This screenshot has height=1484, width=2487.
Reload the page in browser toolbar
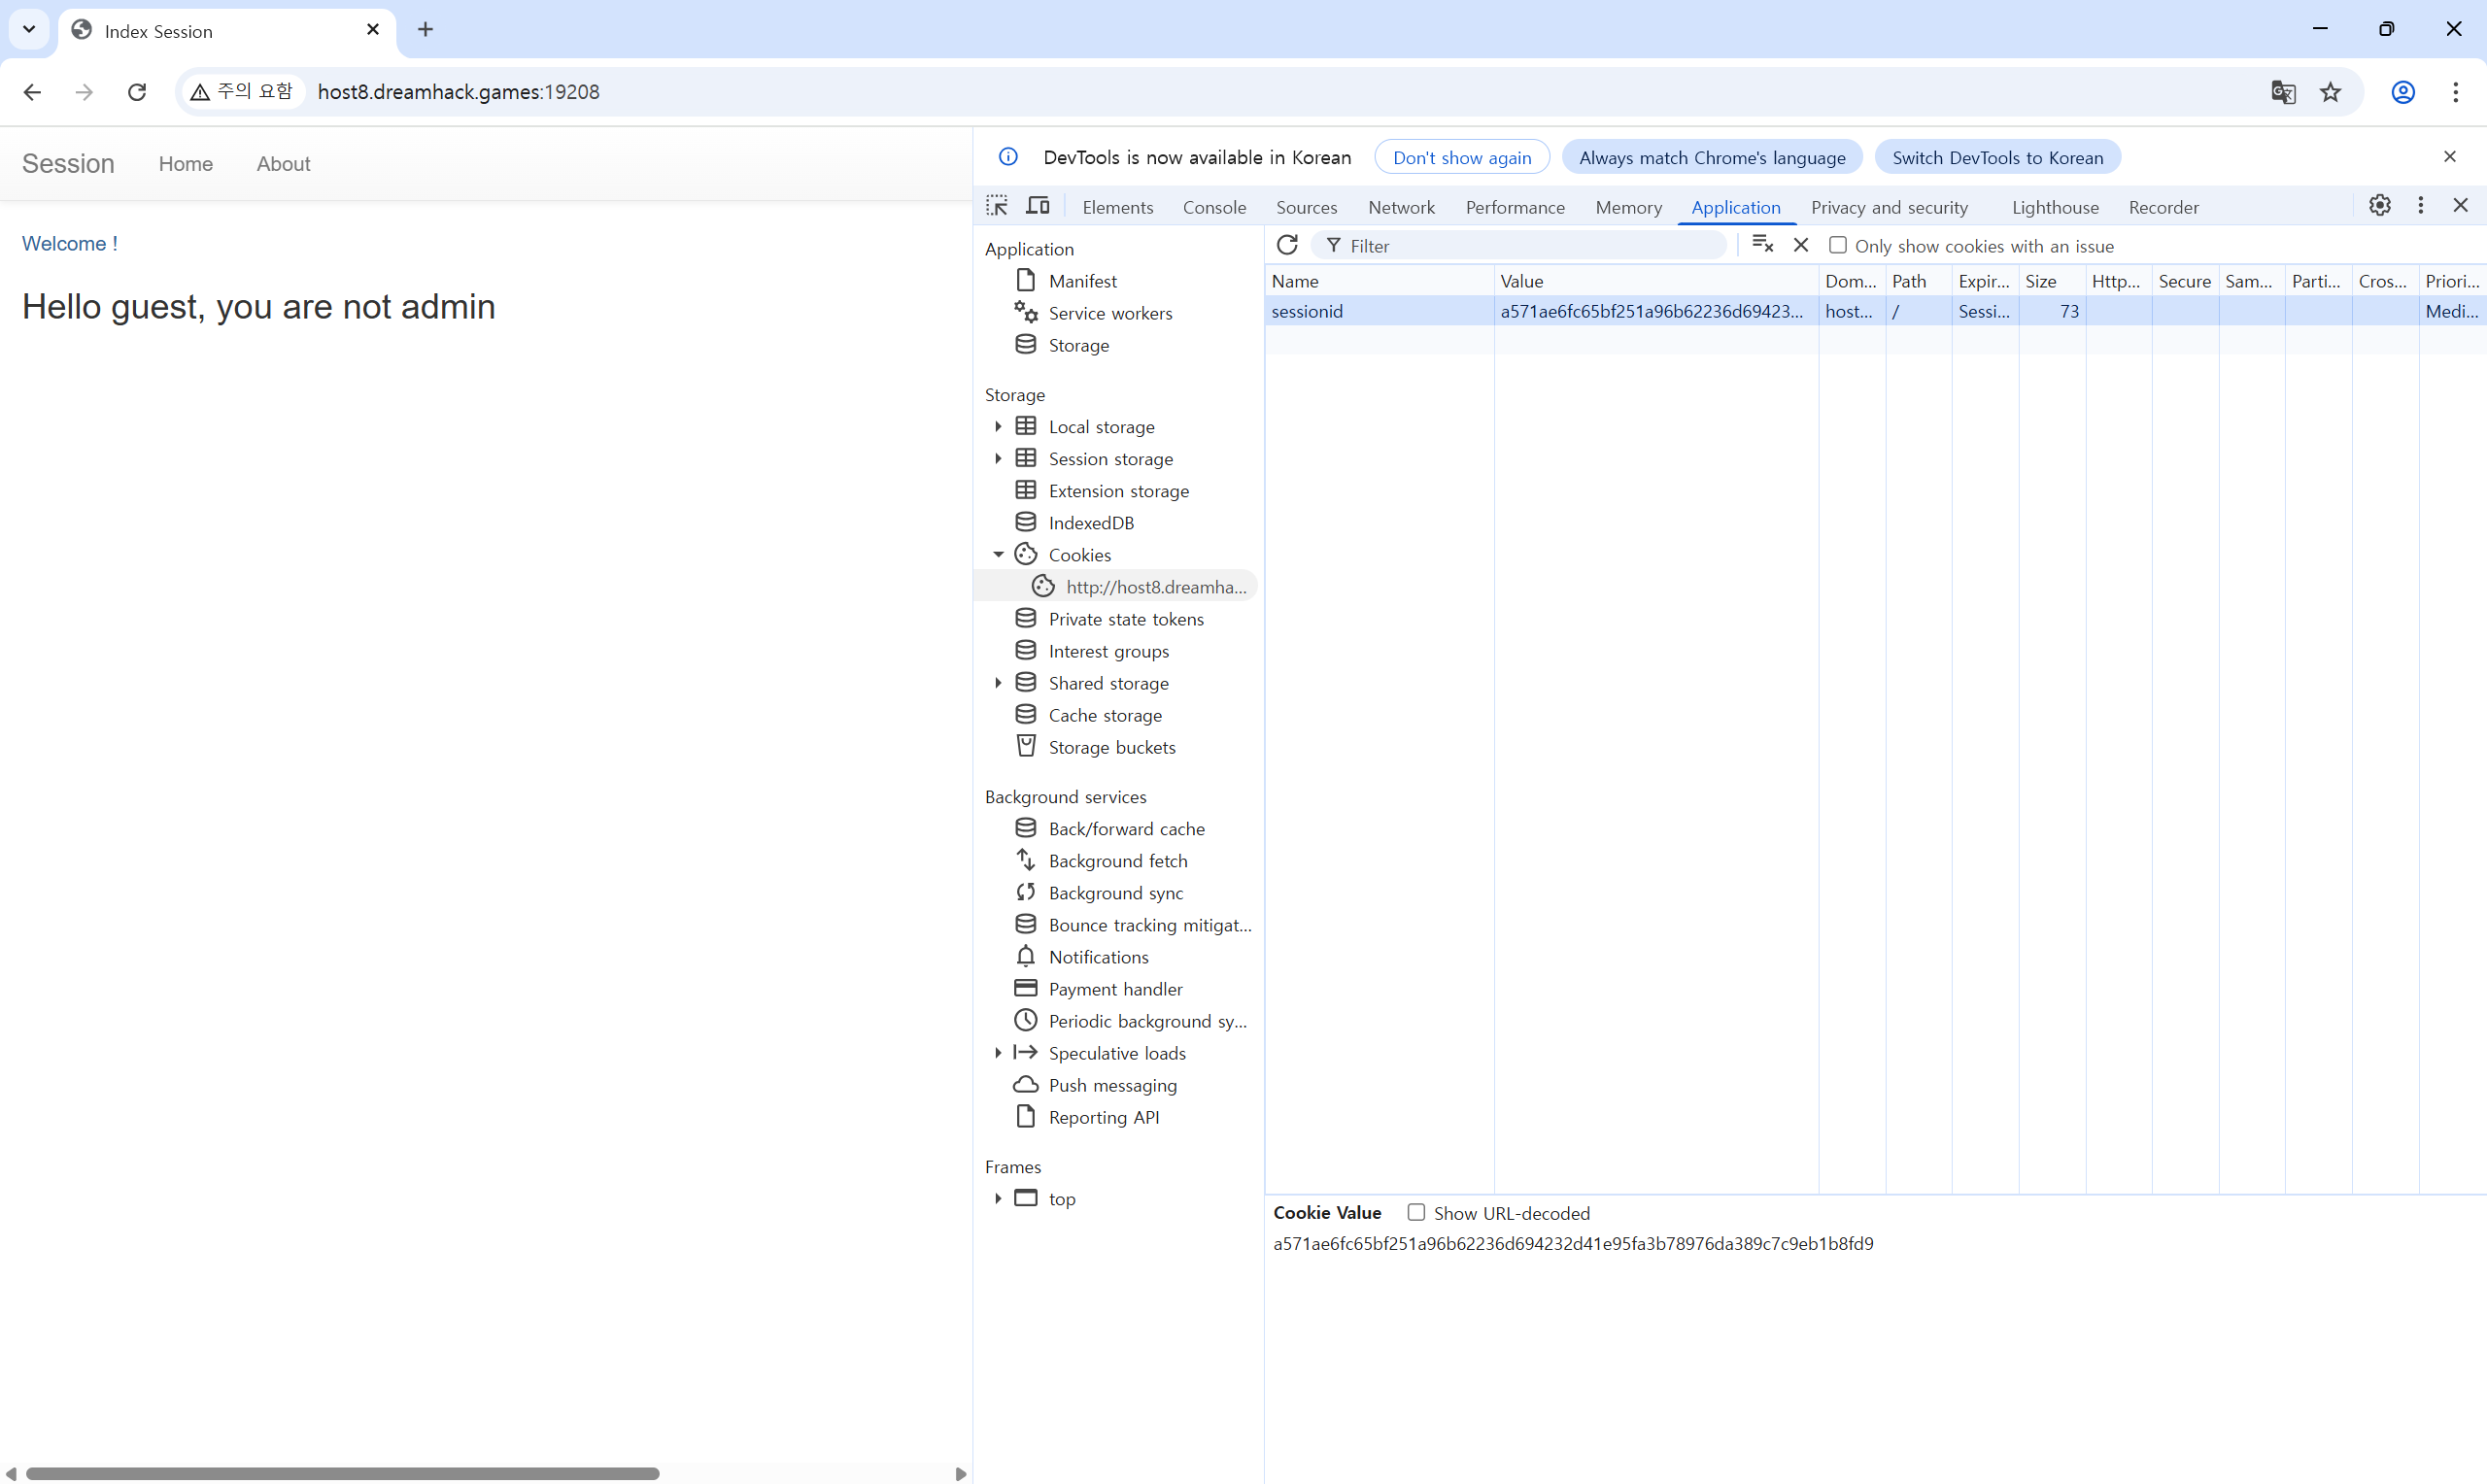137,92
